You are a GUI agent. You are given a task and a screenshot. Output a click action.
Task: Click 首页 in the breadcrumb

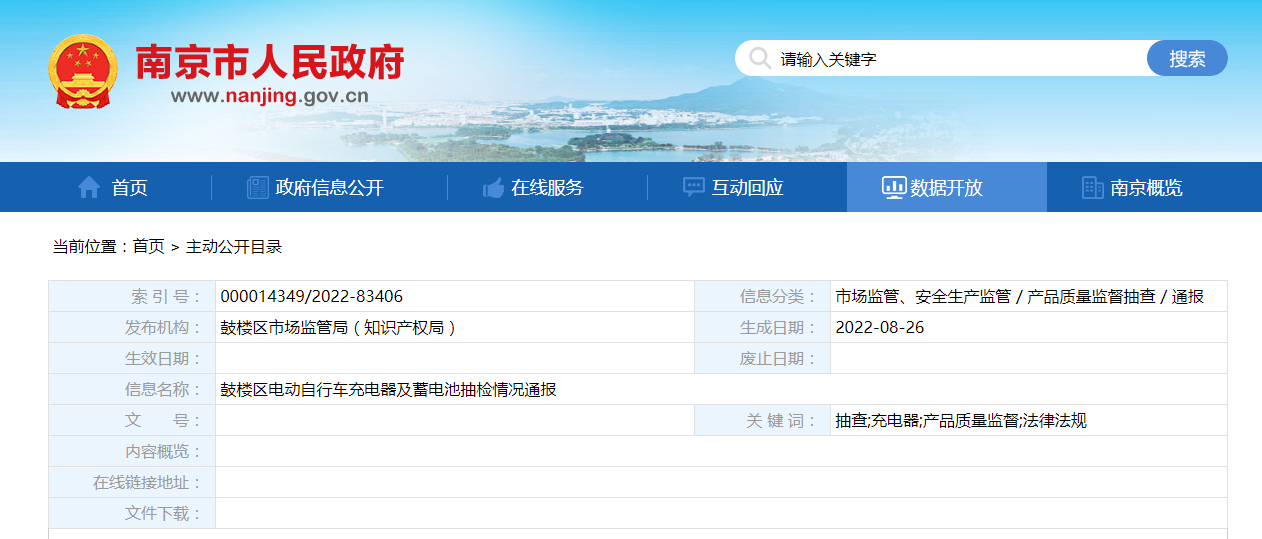(x=148, y=247)
